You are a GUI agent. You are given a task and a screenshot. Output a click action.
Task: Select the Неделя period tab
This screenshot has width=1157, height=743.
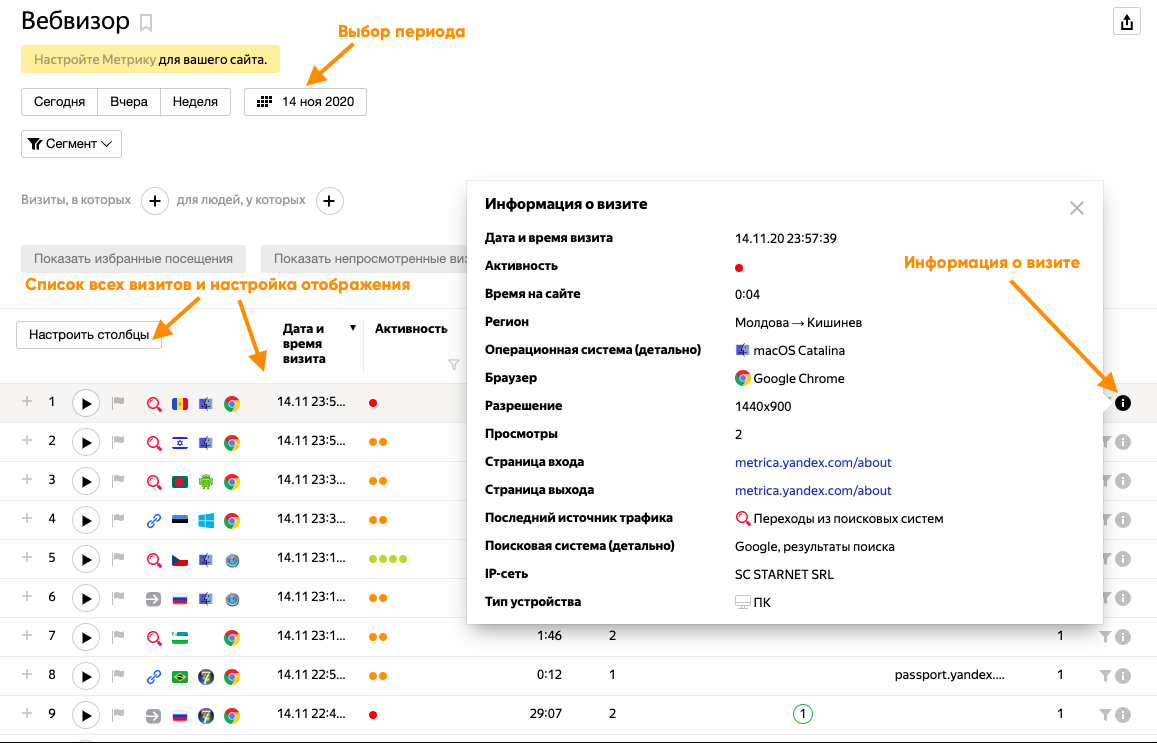[x=195, y=102]
